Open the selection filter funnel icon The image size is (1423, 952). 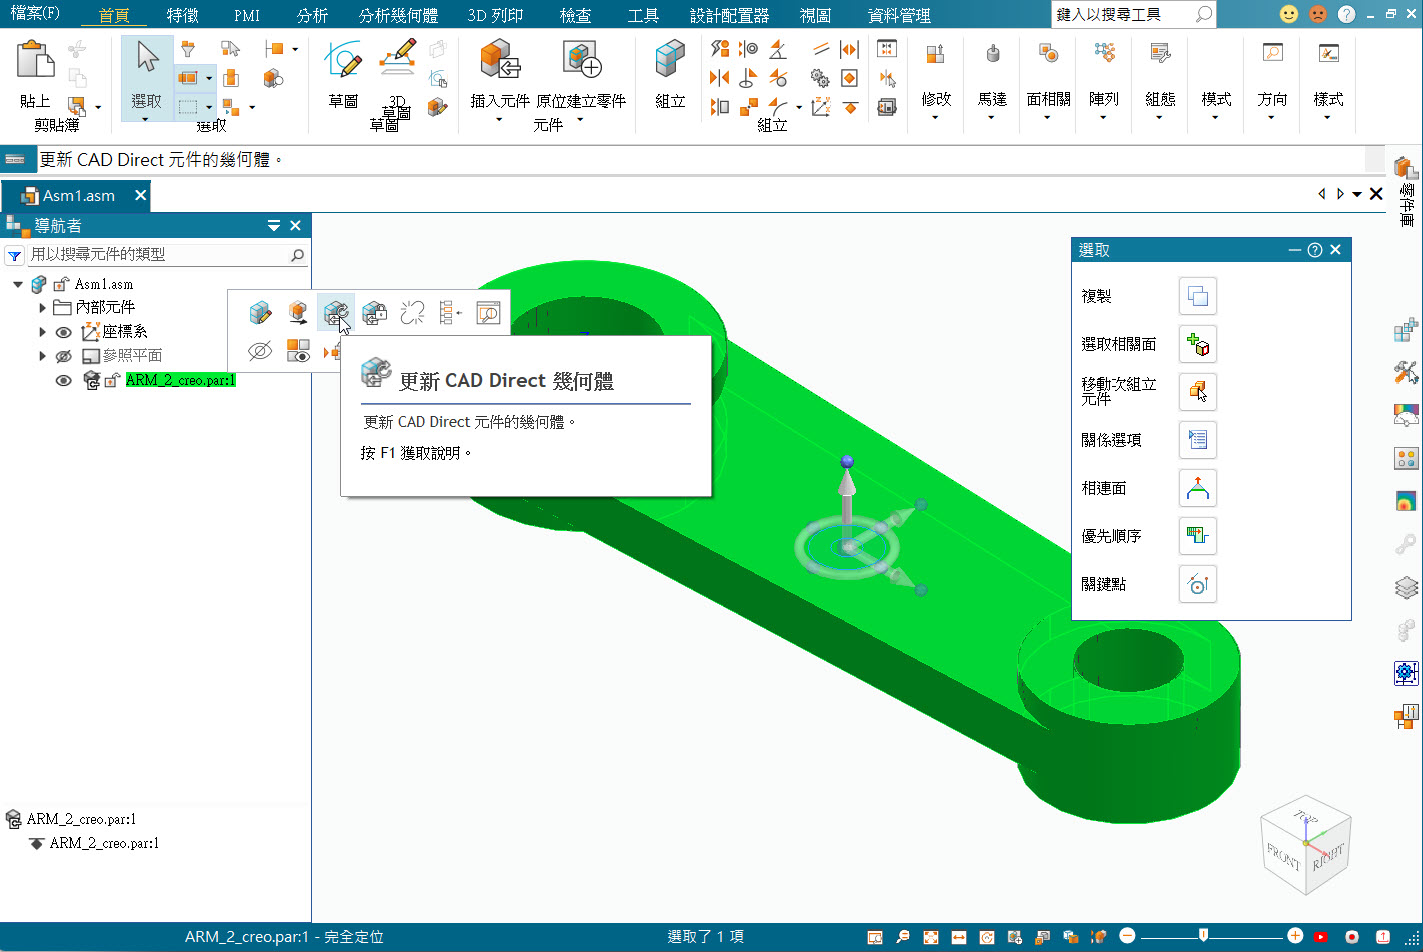point(187,49)
